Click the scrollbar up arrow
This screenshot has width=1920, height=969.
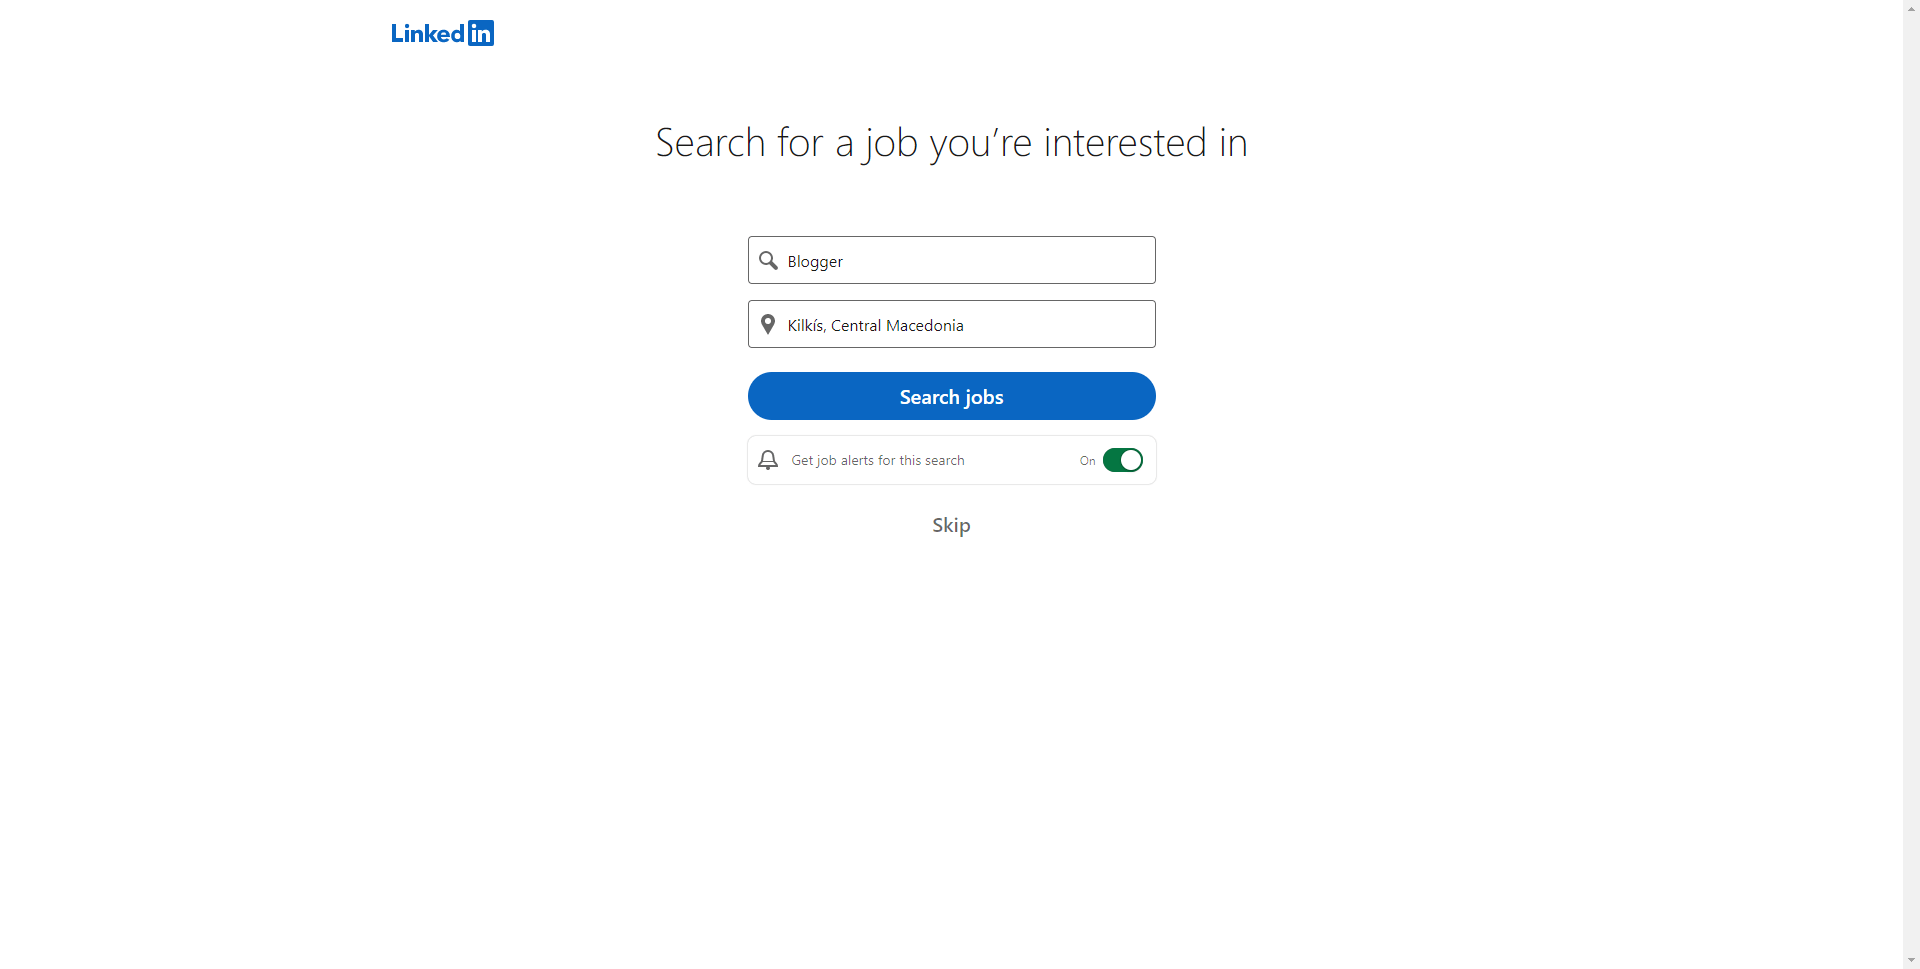[x=1911, y=8]
